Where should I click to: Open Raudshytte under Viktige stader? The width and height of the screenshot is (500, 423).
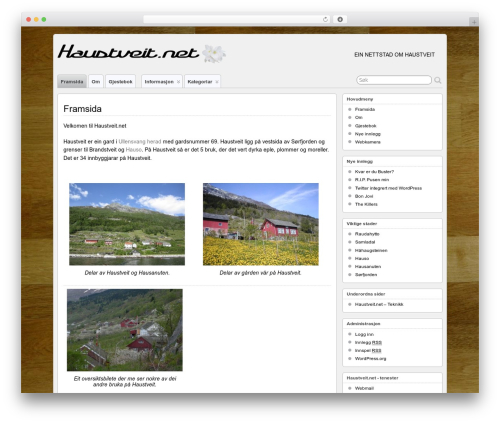[367, 234]
